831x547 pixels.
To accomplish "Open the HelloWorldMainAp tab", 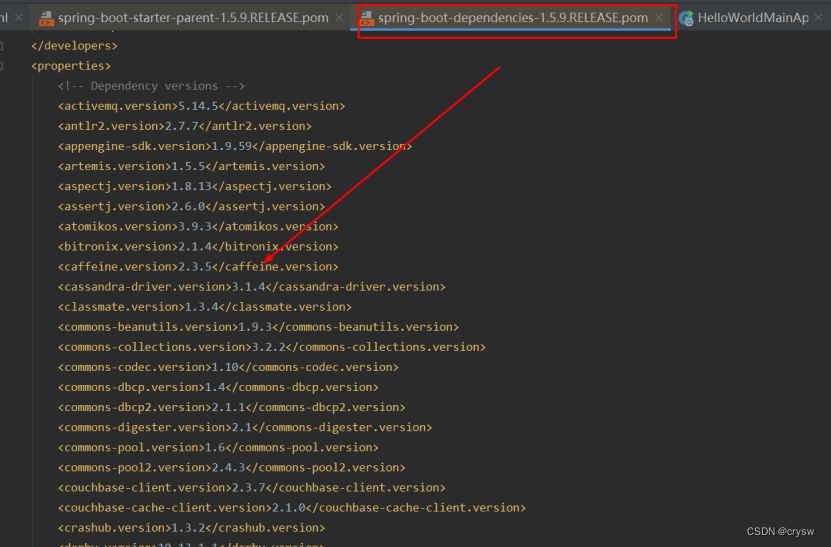I will pyautogui.click(x=753, y=18).
